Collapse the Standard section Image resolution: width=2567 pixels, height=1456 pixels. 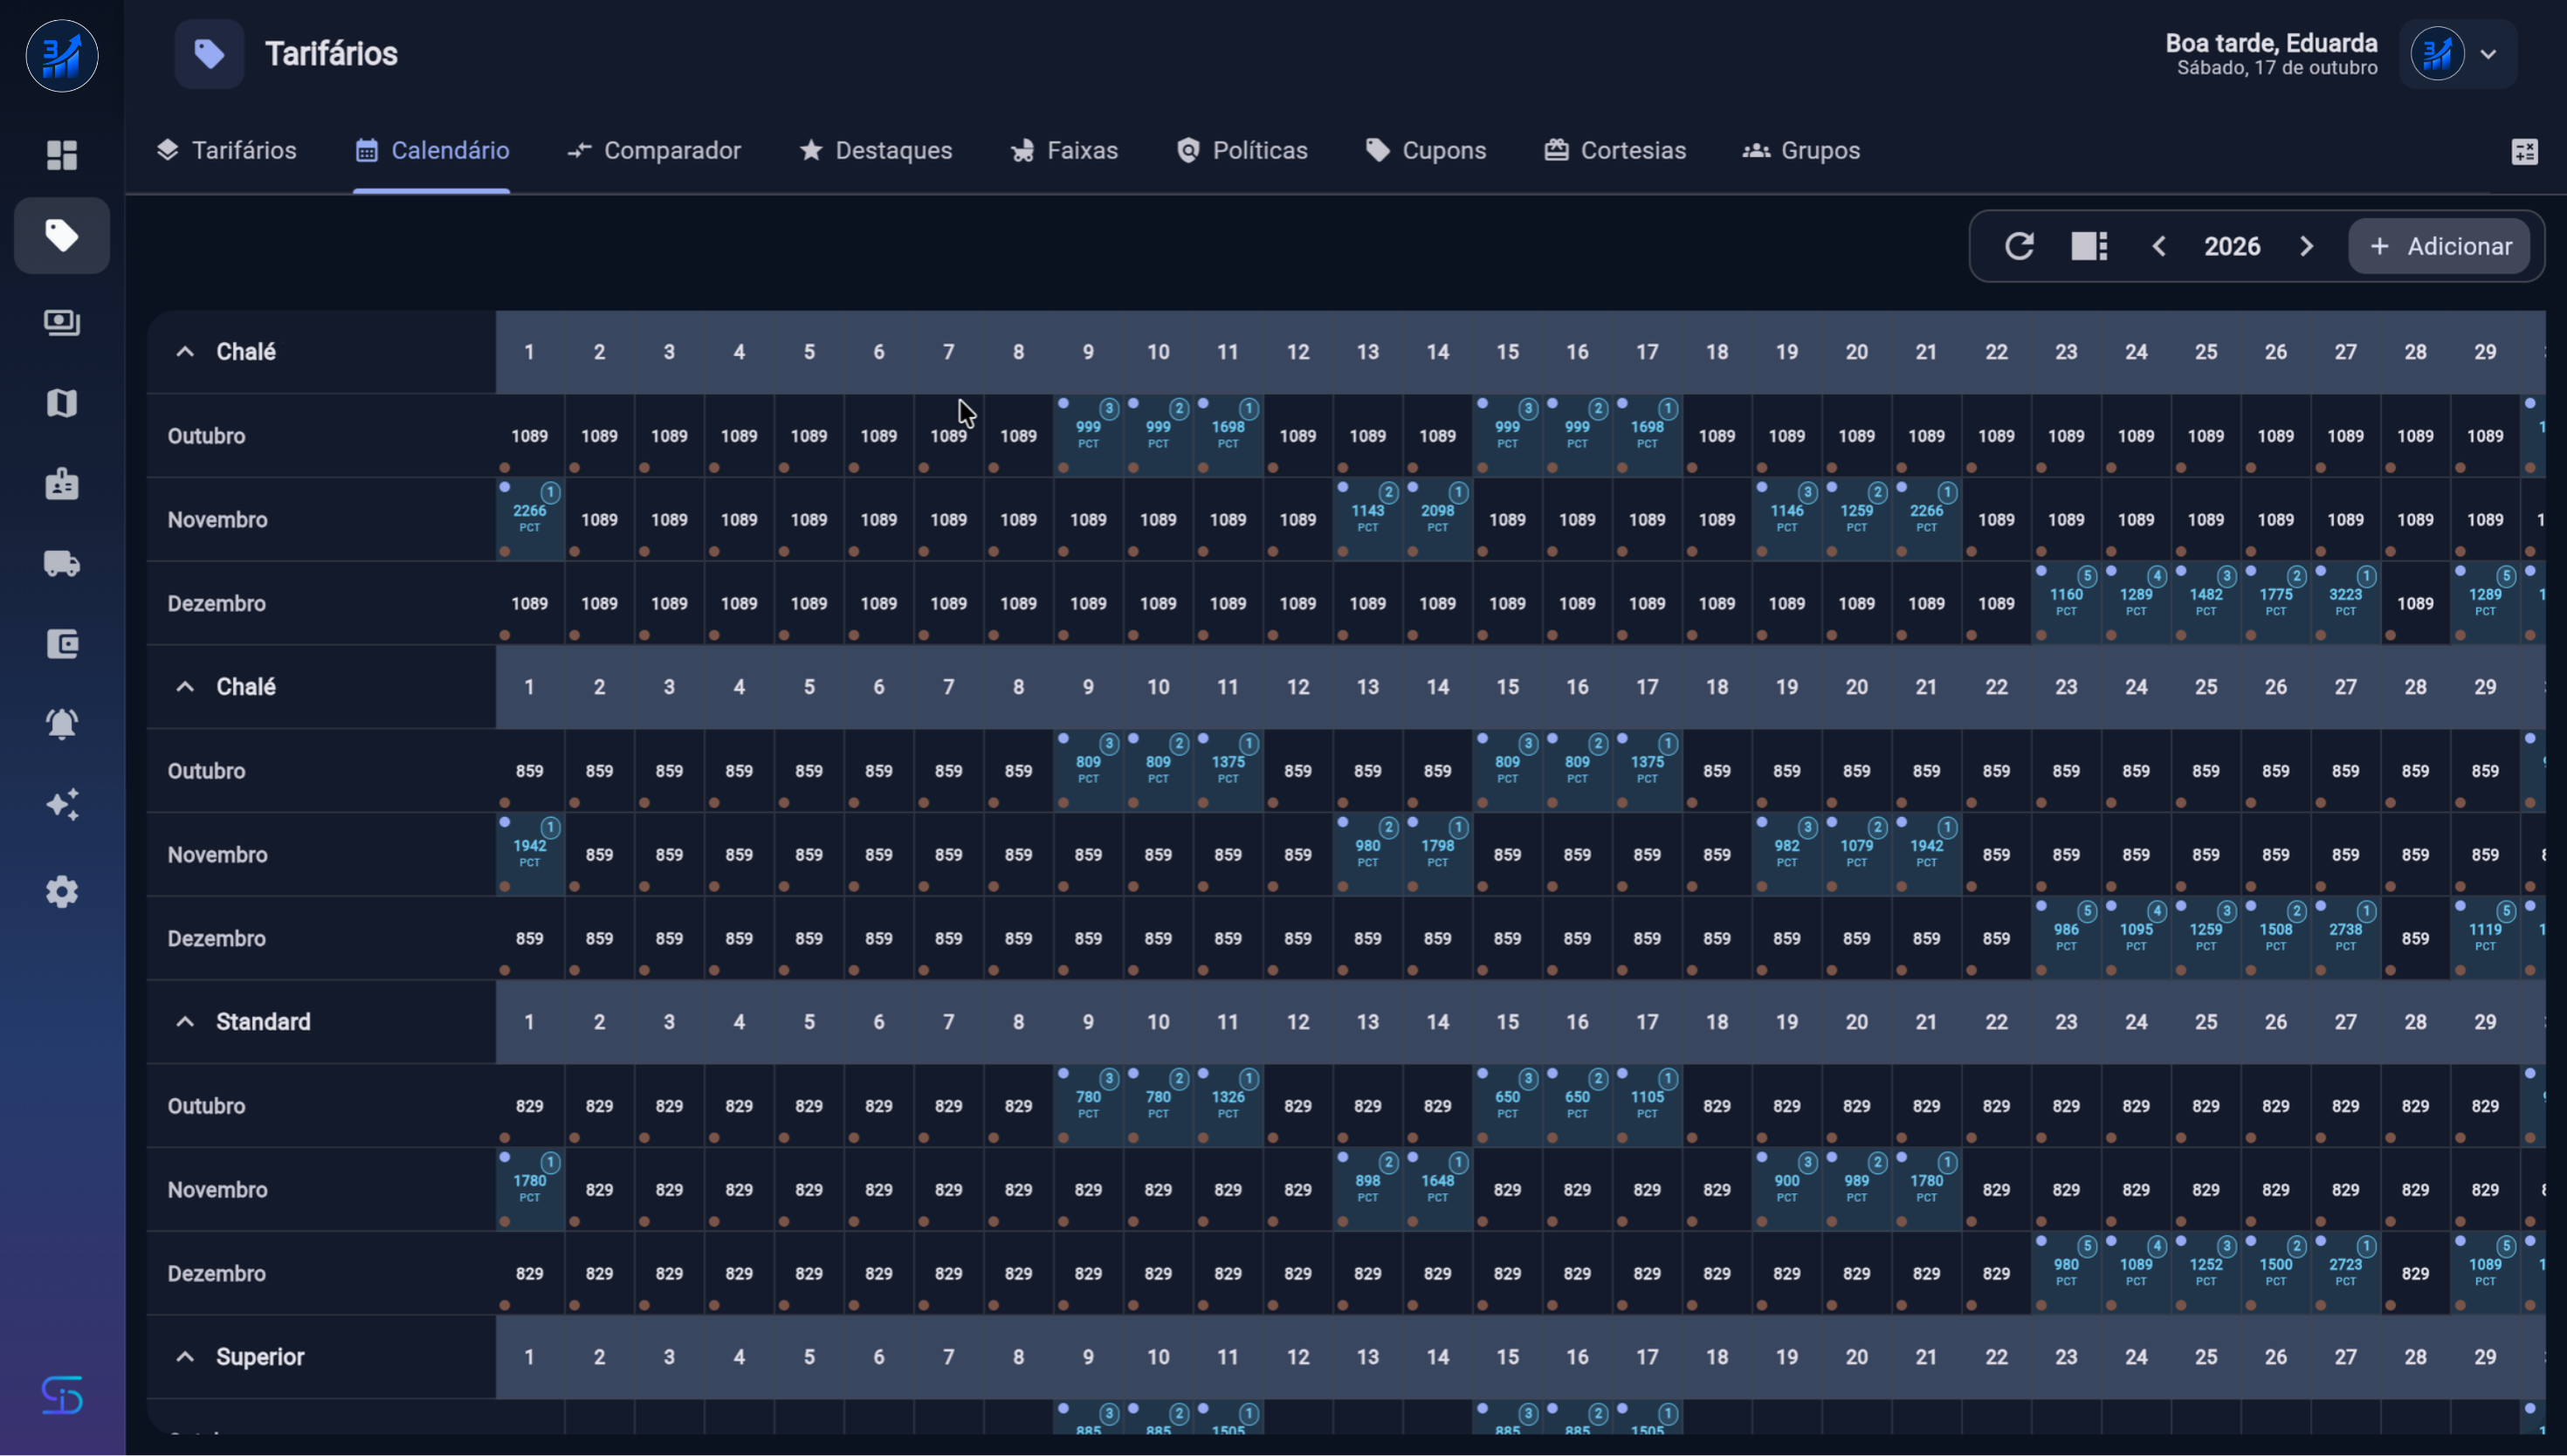(185, 1022)
